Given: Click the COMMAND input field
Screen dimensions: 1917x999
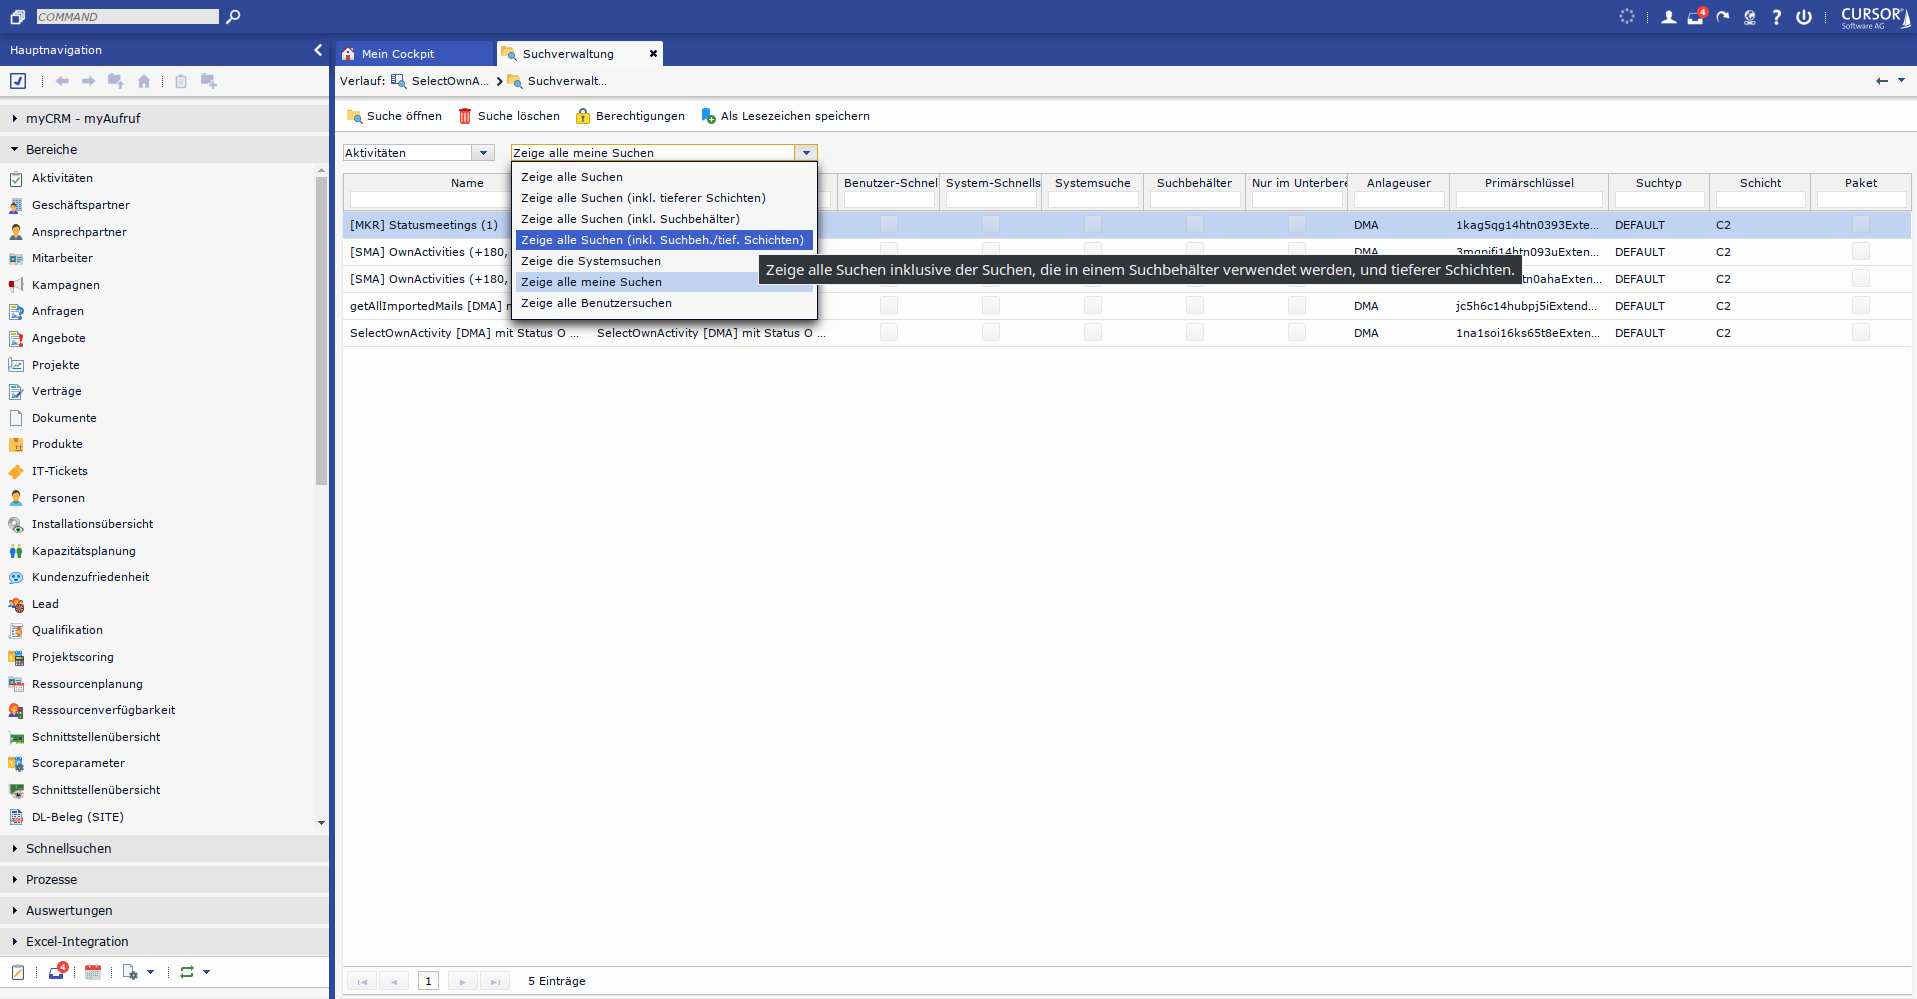Looking at the screenshot, I should pos(127,16).
